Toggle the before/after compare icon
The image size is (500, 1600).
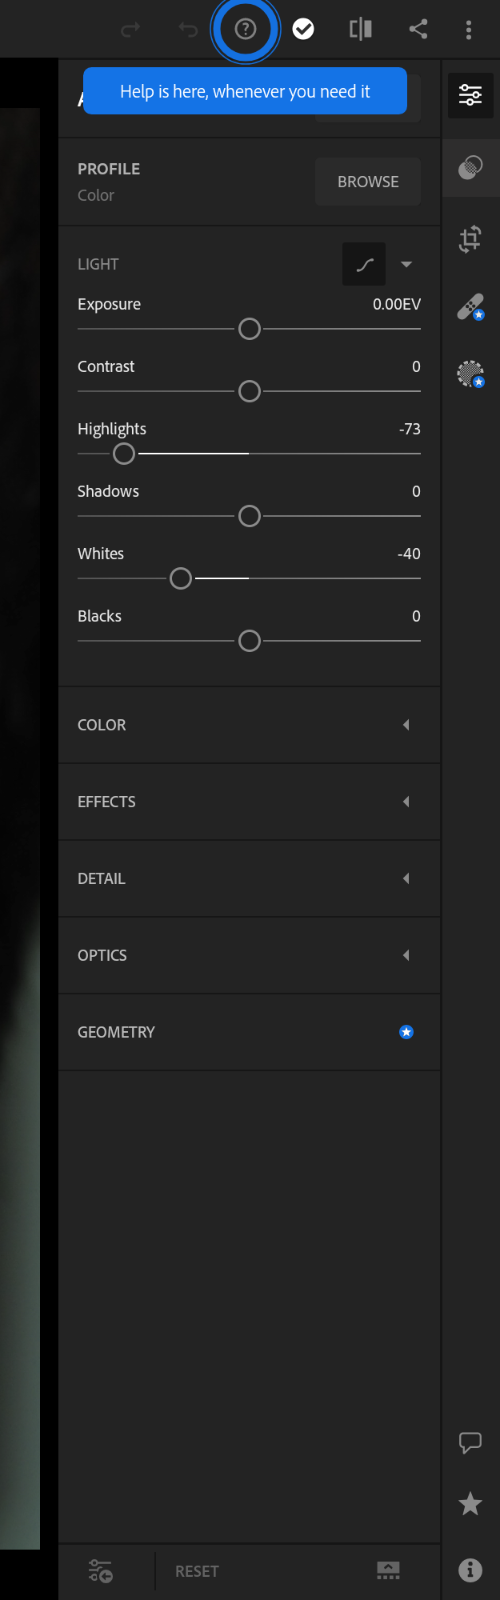click(x=361, y=29)
